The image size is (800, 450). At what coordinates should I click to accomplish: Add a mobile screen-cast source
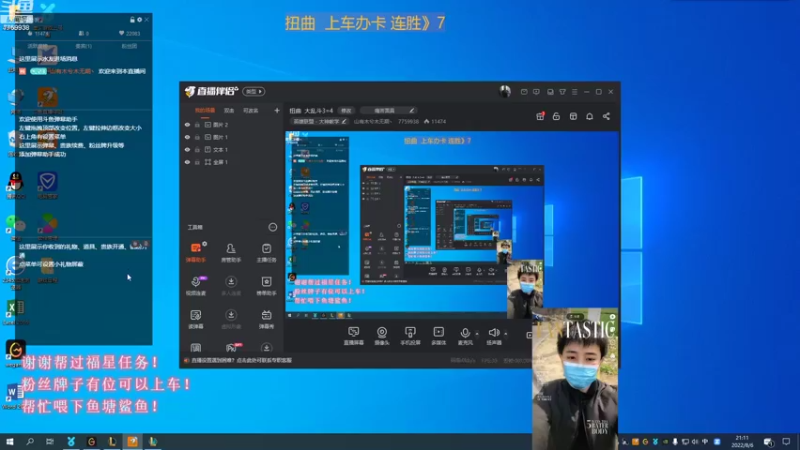pos(410,336)
